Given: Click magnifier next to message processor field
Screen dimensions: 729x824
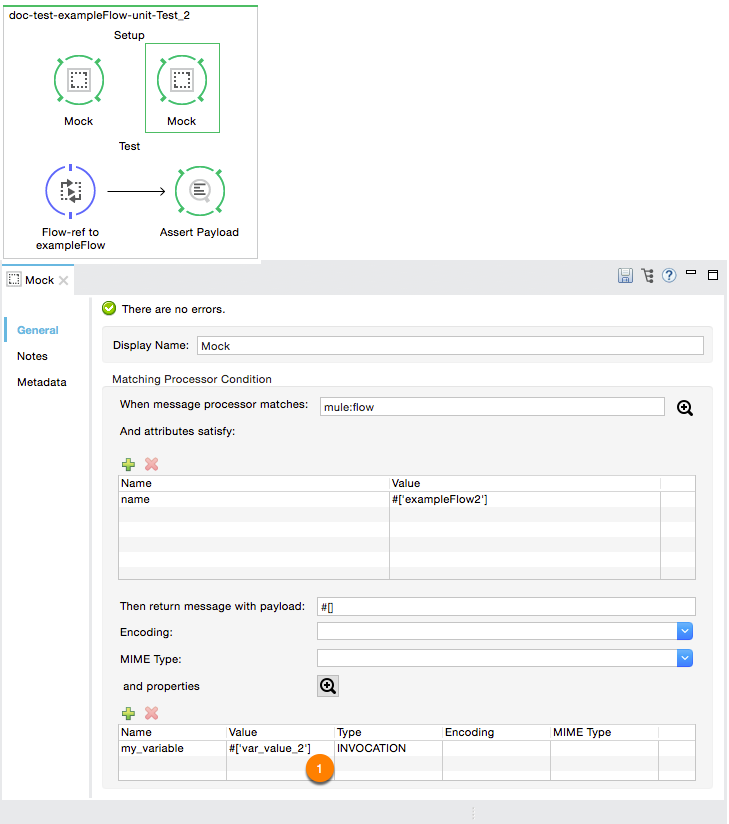Looking at the screenshot, I should (x=685, y=407).
